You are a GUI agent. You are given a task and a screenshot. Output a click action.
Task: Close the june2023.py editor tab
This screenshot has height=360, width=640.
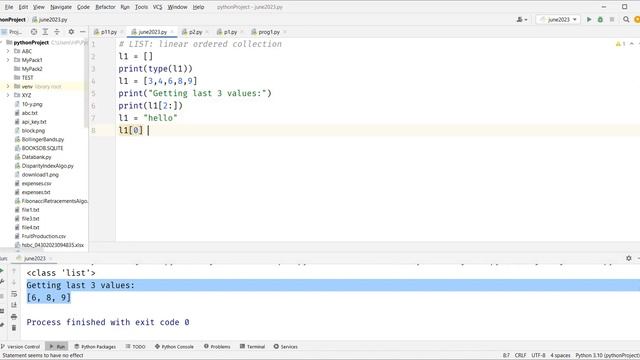coord(172,32)
